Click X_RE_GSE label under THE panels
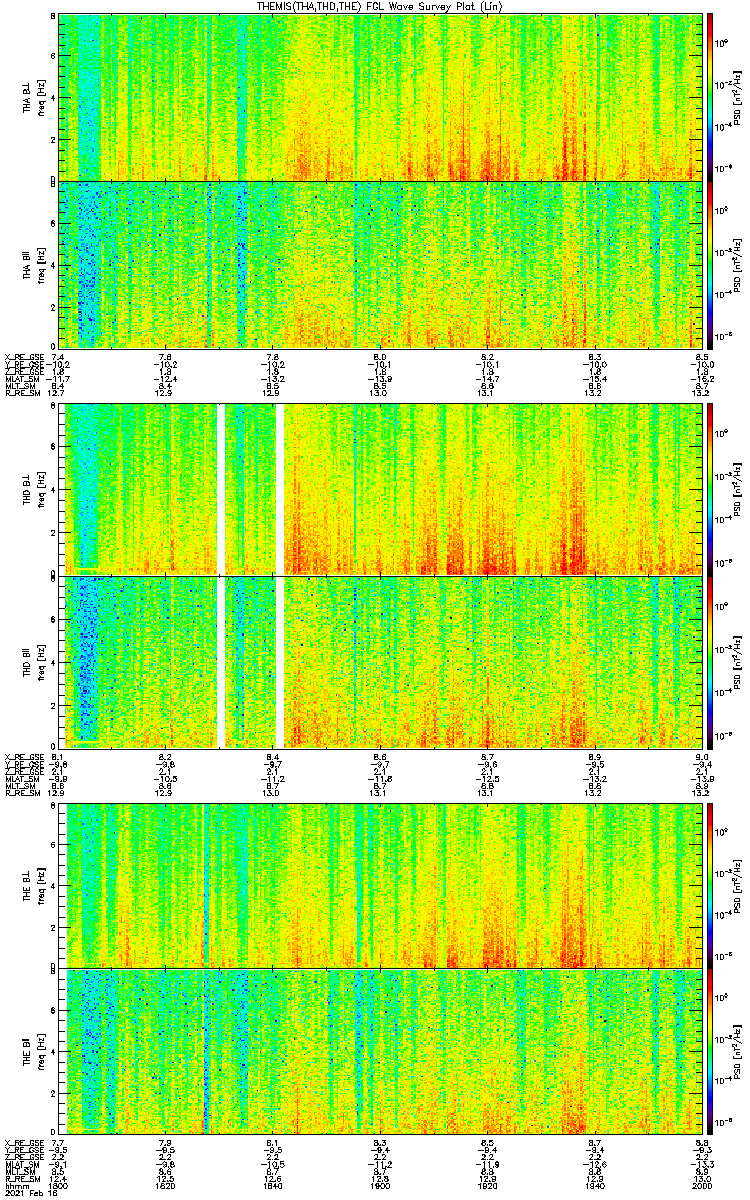Image resolution: width=750 pixels, height=1200 pixels. 25,1142
